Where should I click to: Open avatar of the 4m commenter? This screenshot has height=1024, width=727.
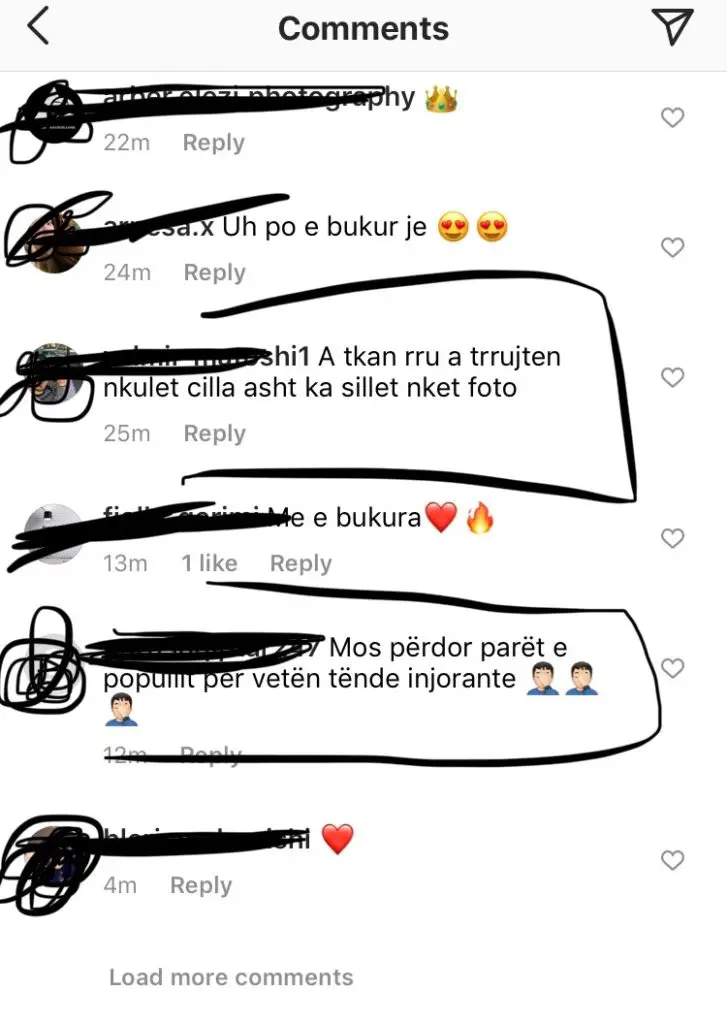54,856
